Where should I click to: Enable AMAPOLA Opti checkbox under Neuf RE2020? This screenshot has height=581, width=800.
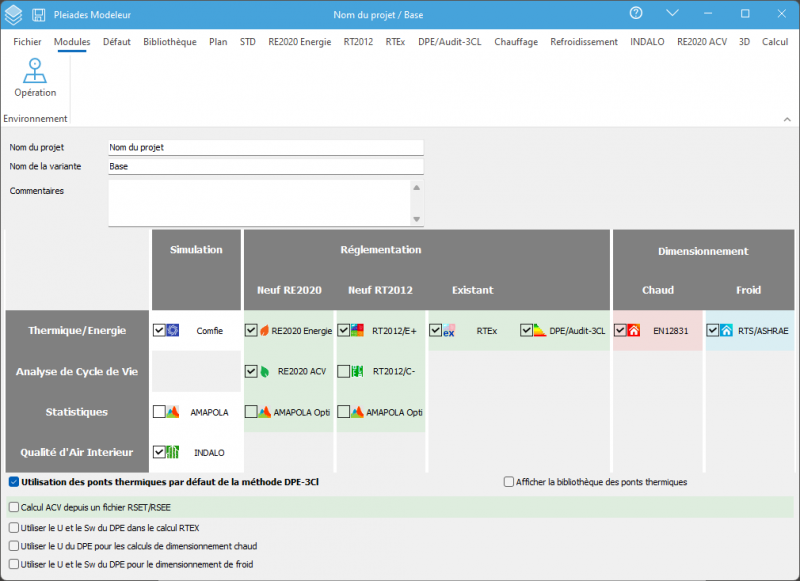[x=251, y=412]
